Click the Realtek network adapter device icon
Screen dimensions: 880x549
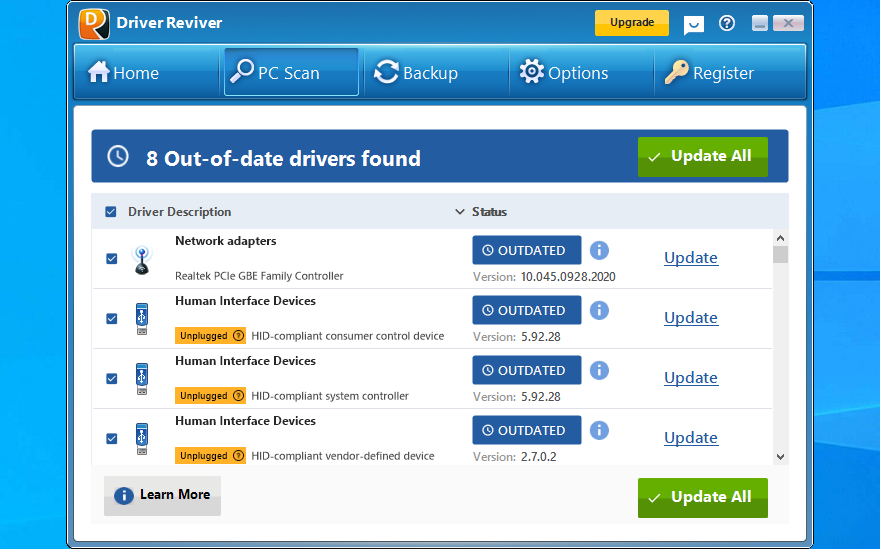(142, 259)
